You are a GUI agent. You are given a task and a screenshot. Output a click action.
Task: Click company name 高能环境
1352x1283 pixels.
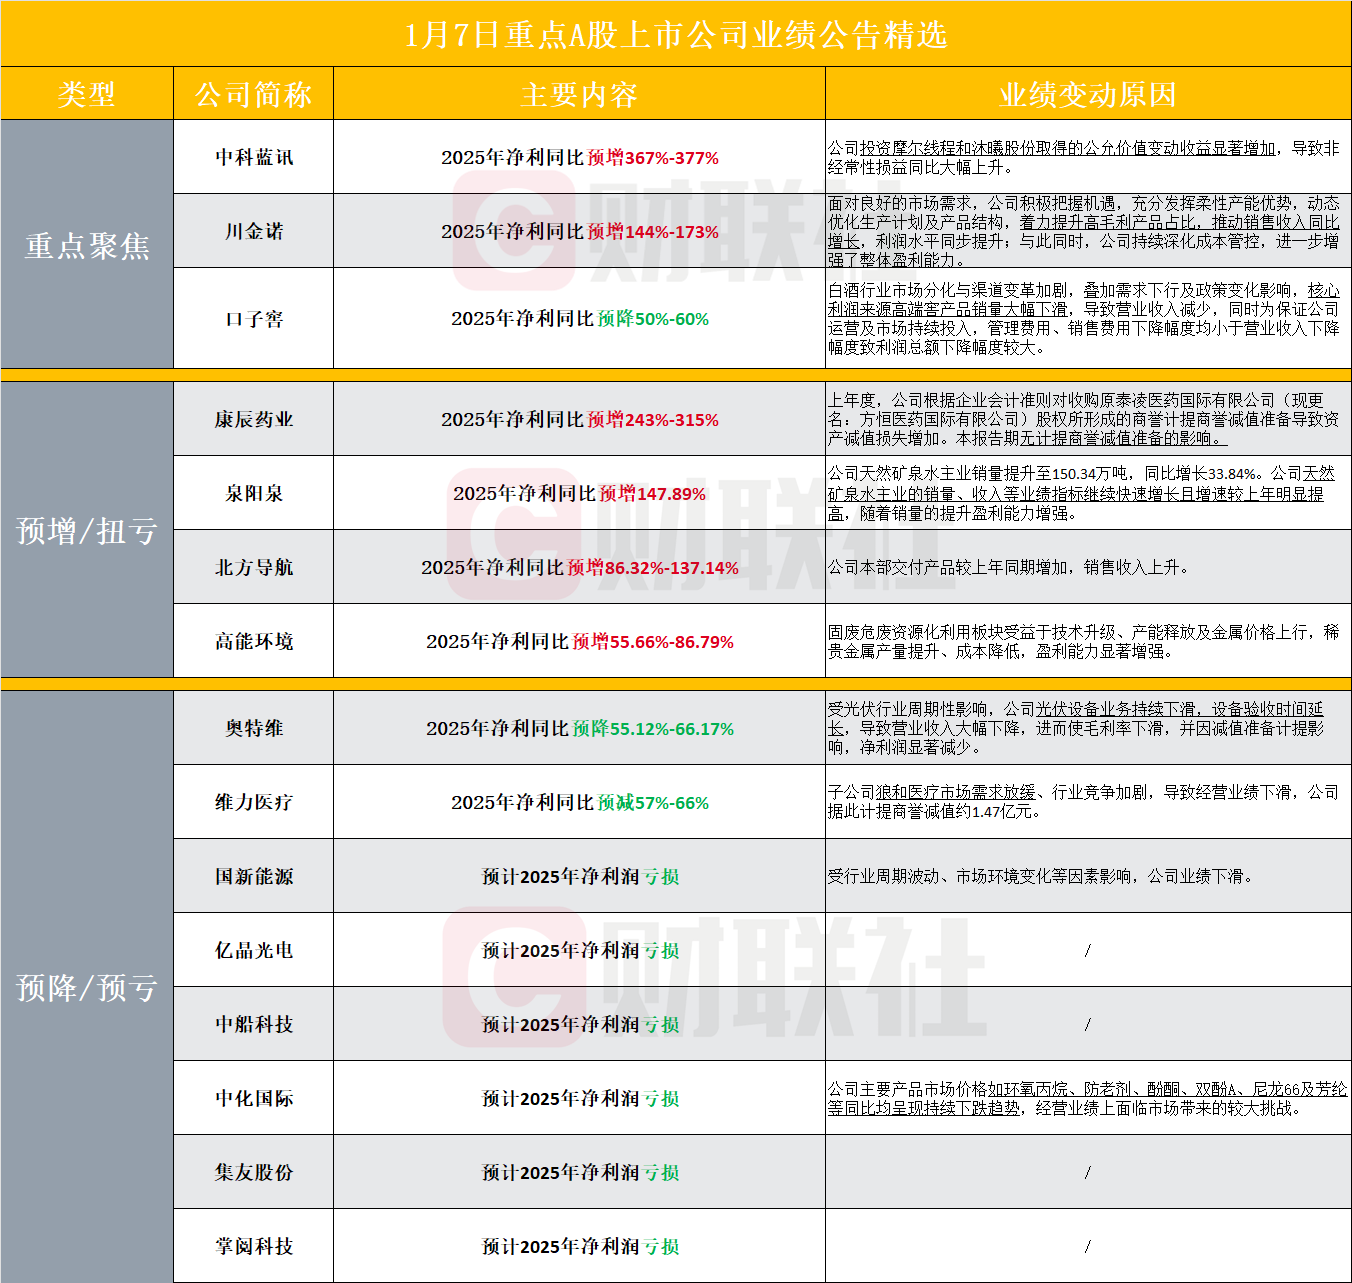coord(254,641)
